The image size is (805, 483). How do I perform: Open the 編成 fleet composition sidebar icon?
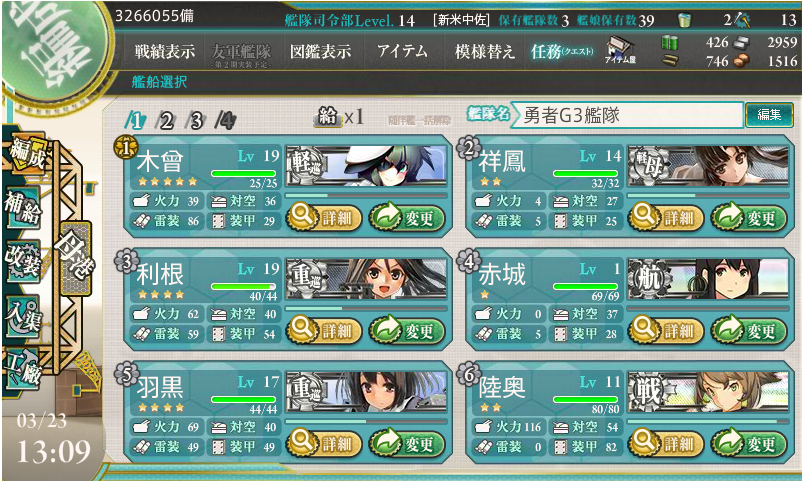click(x=27, y=154)
